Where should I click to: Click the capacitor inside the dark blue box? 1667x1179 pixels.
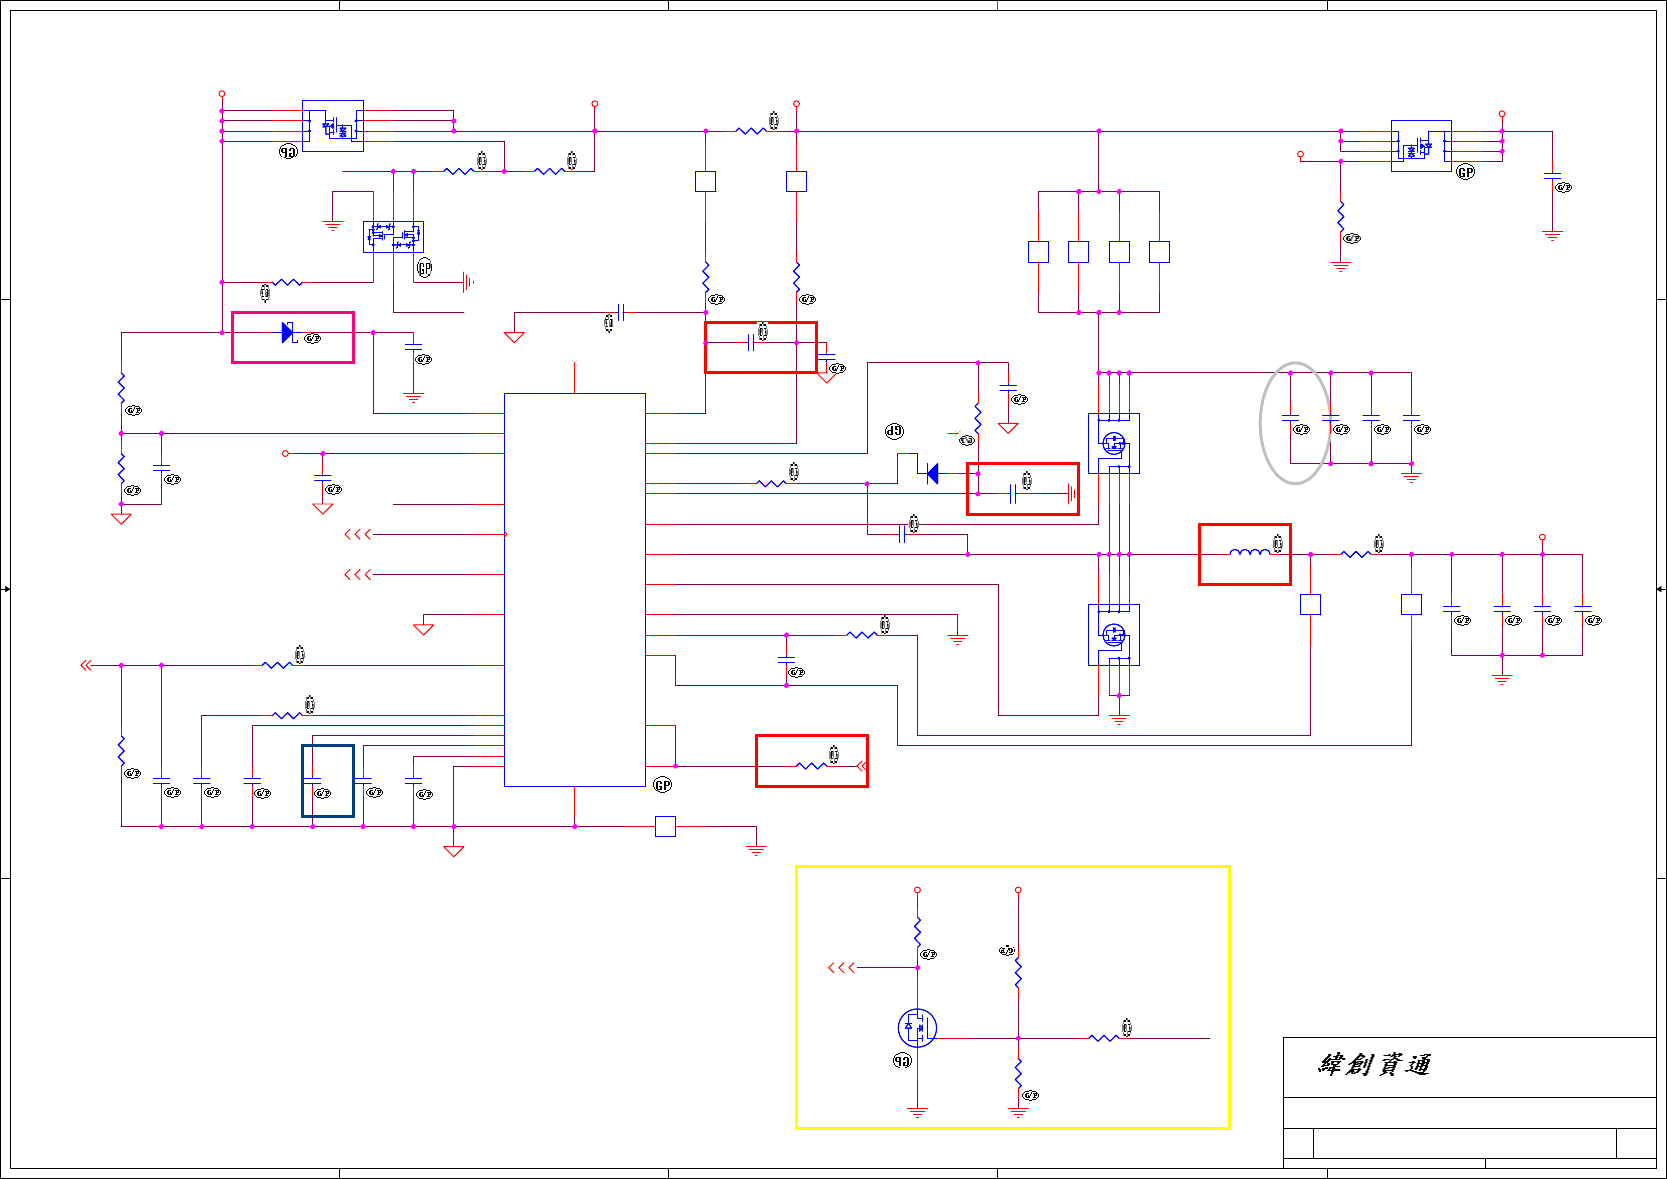tap(313, 779)
